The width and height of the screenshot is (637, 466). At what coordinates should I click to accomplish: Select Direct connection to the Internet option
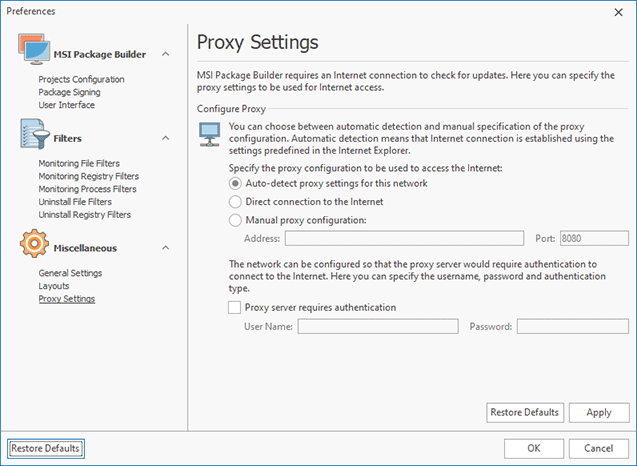[235, 202]
